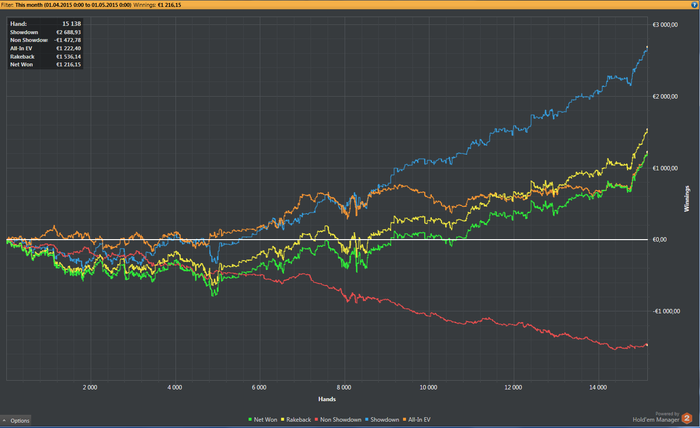
Task: Click the 4 000 hands x-axis label
Action: pyautogui.click(x=175, y=387)
